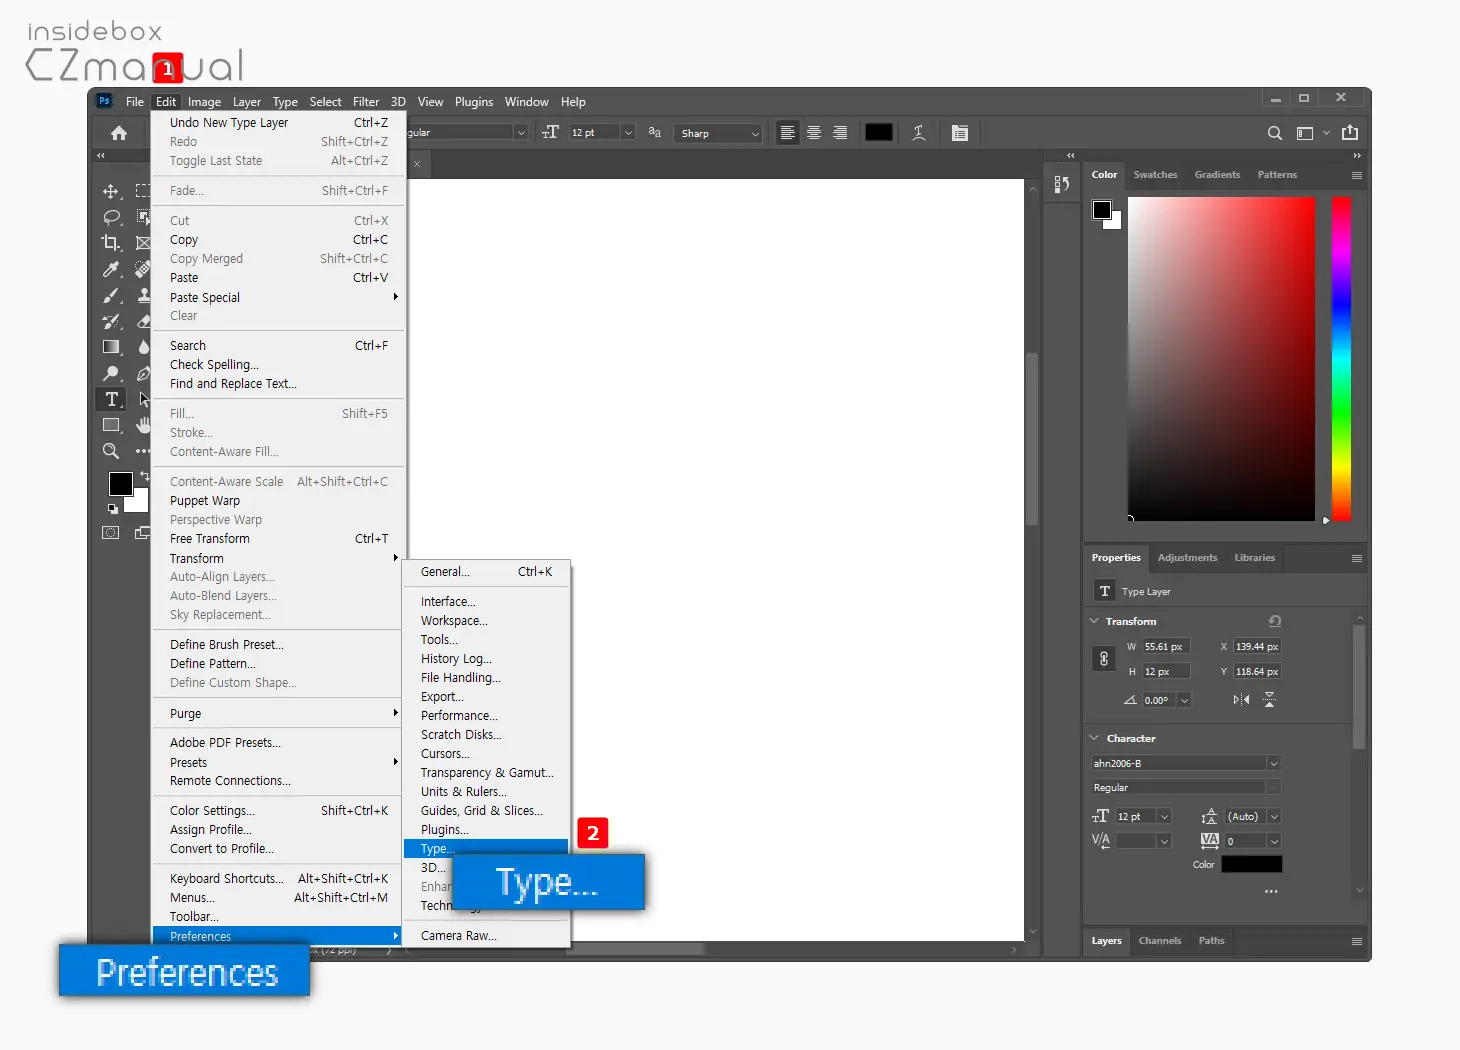Click the Share export icon
The height and width of the screenshot is (1050, 1460).
click(x=1350, y=133)
